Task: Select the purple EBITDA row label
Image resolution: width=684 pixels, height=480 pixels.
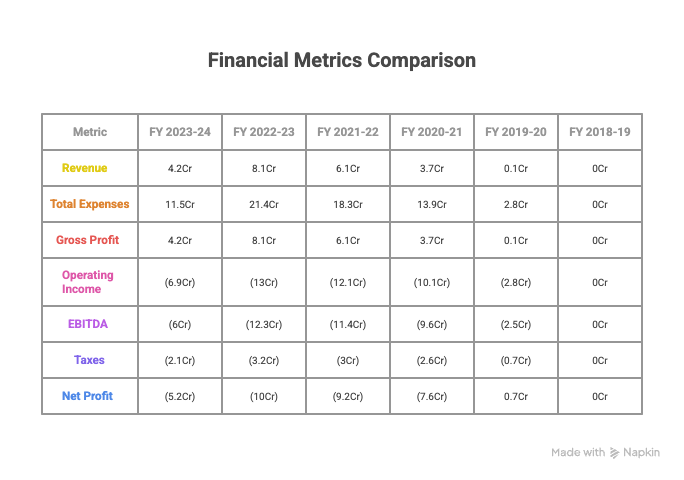Action: pyautogui.click(x=89, y=324)
